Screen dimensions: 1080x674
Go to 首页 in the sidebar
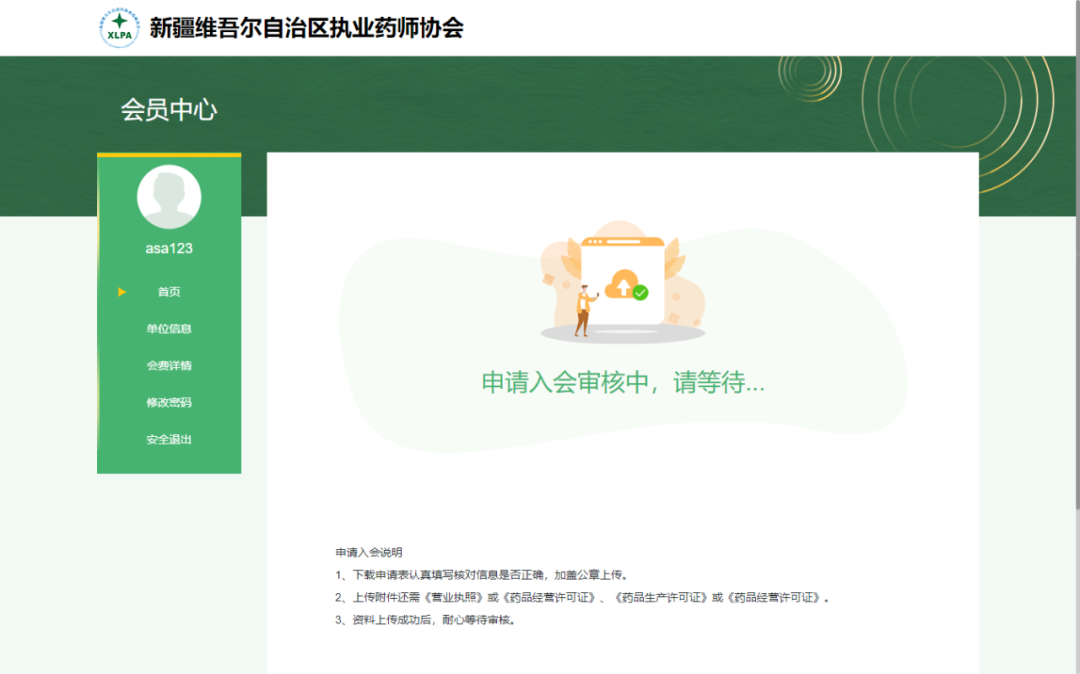169,292
